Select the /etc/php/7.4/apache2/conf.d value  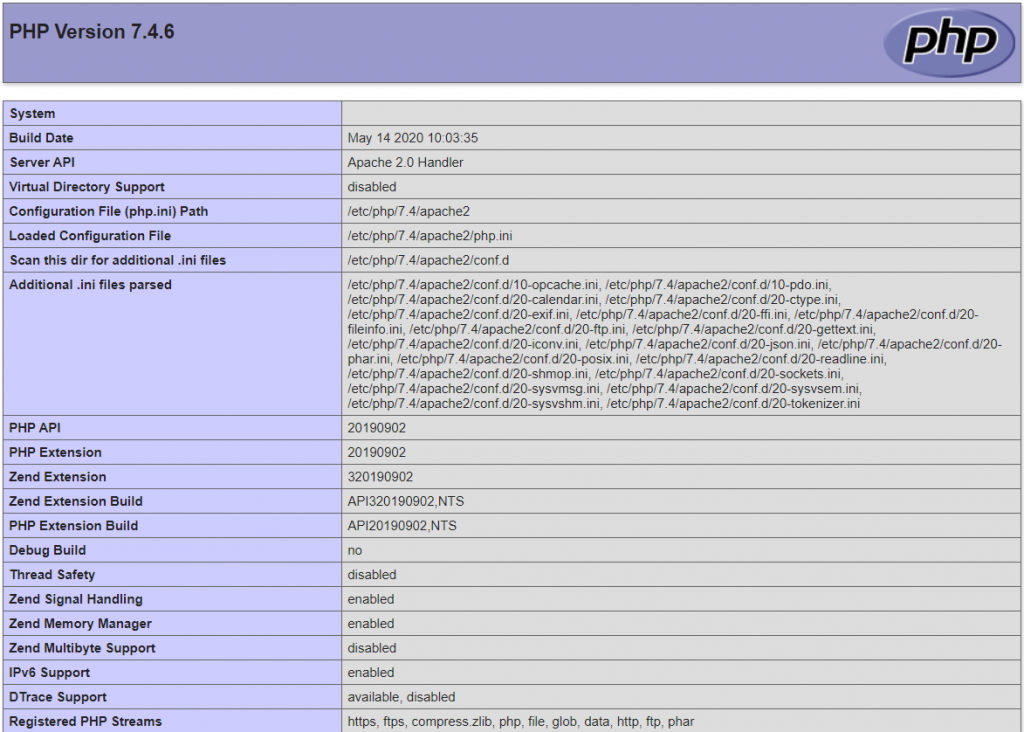coord(428,261)
